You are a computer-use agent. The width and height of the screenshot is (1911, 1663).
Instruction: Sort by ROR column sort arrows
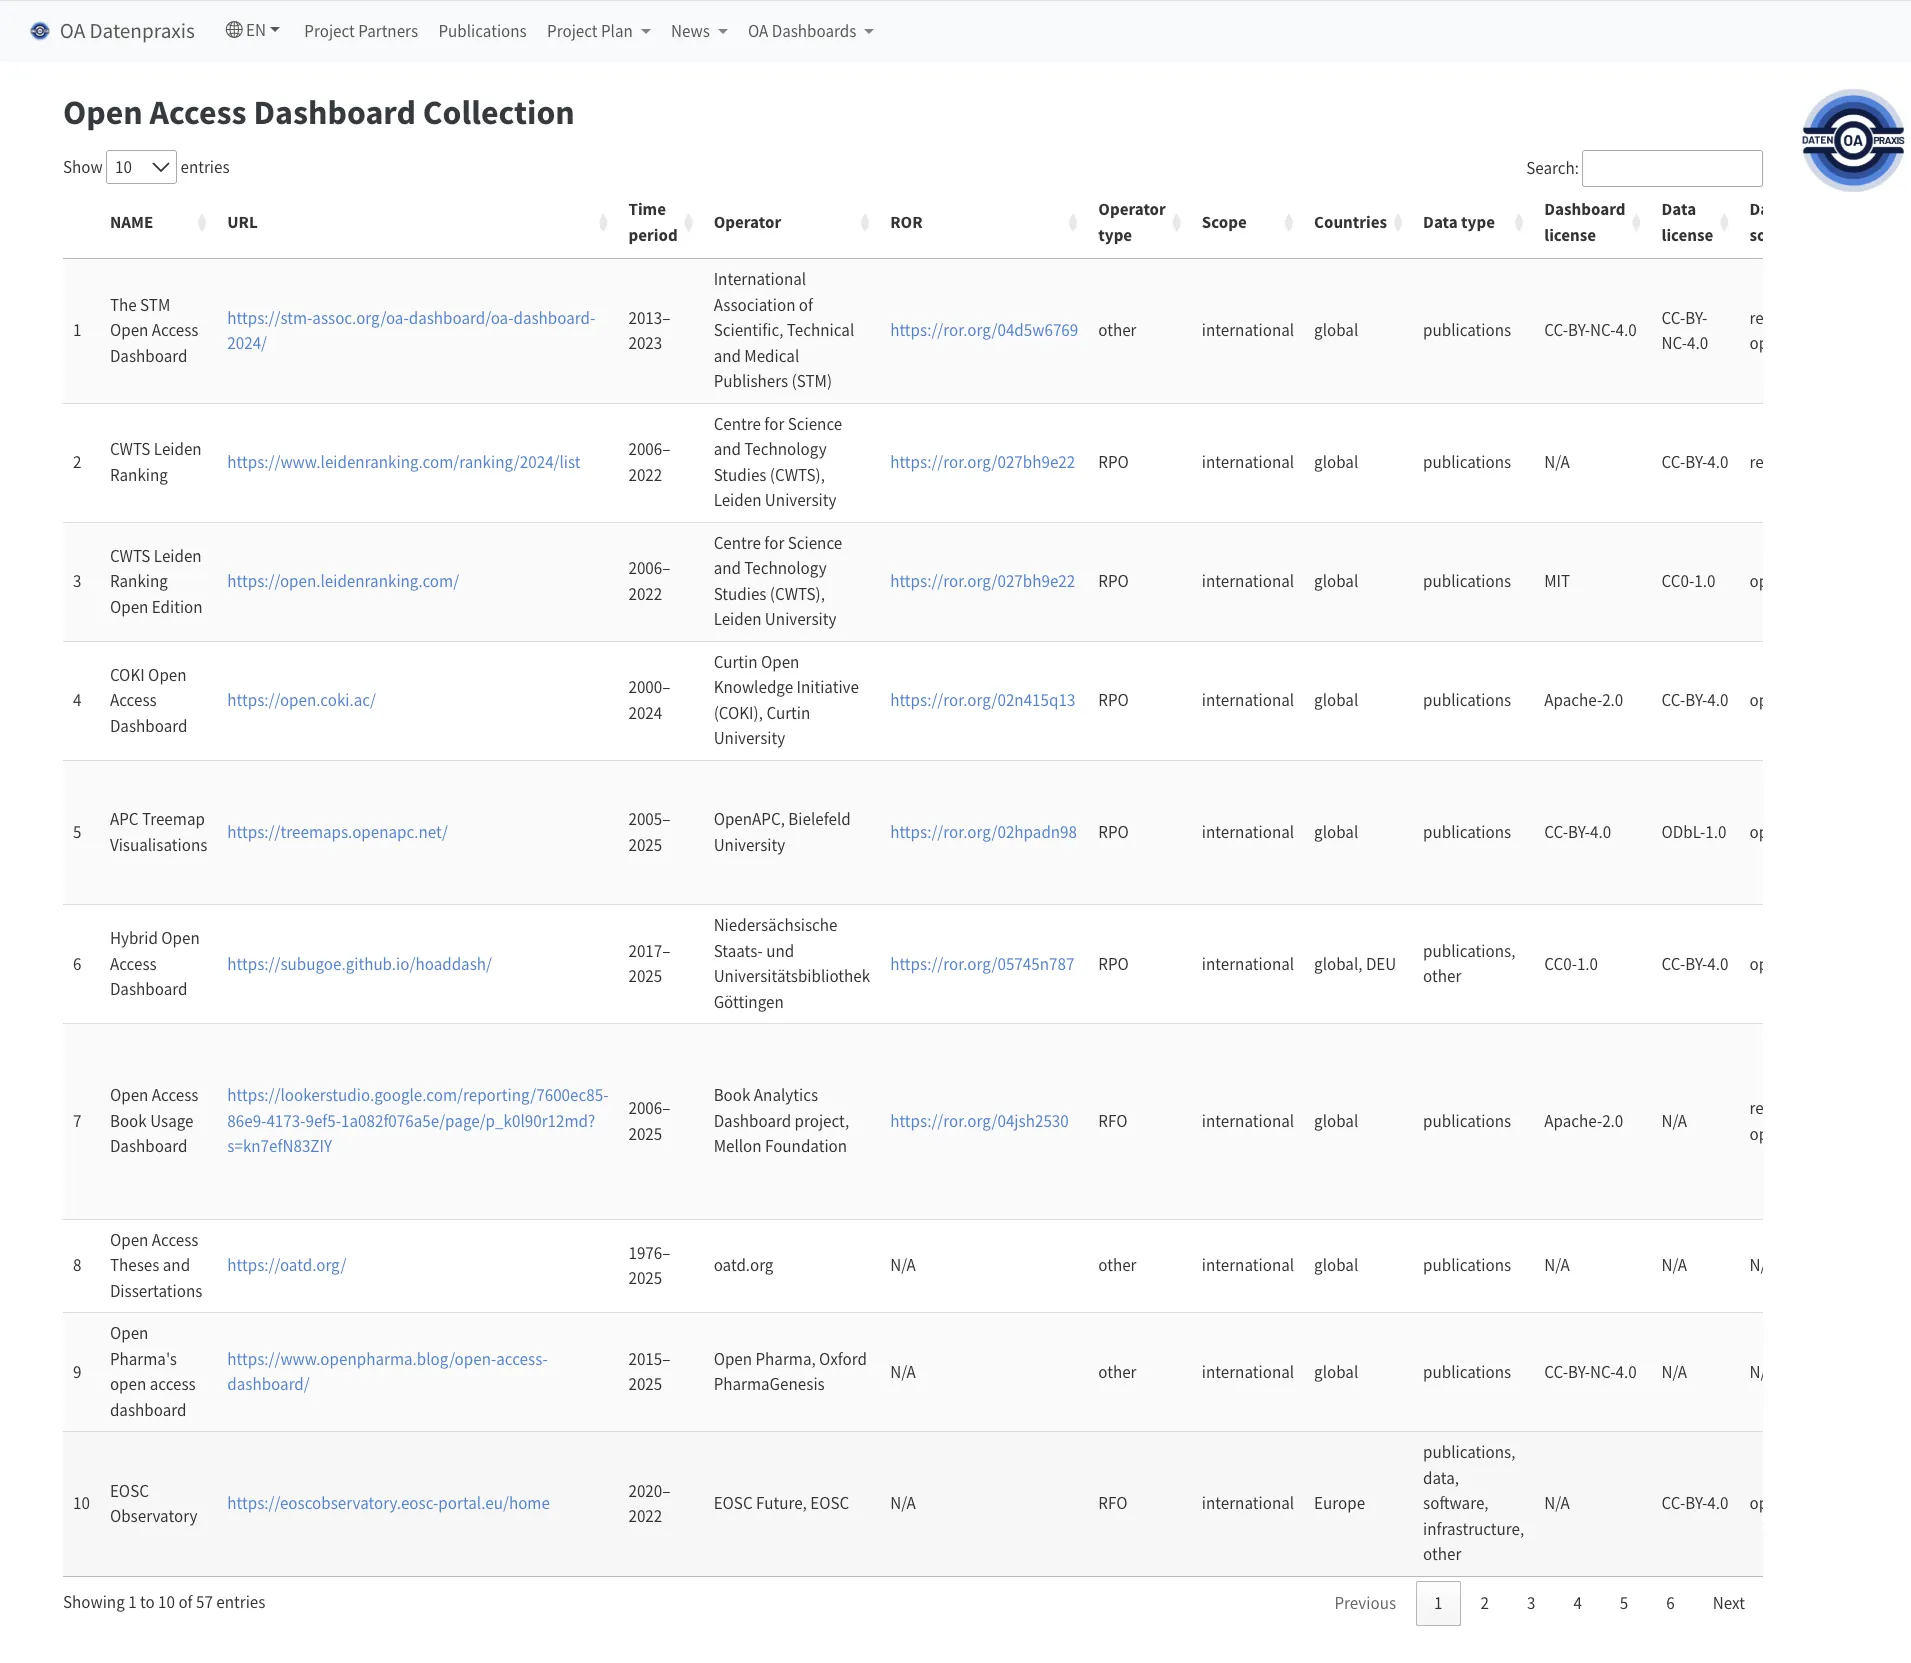coord(1073,223)
